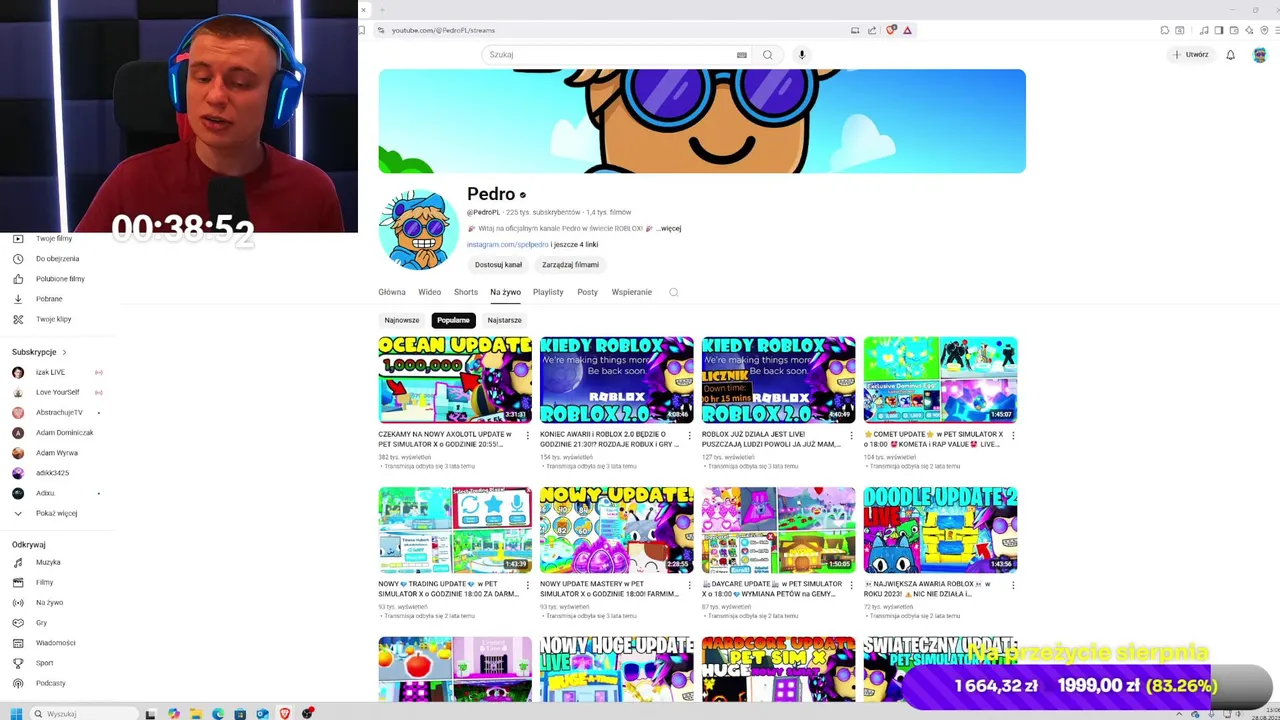
Task: Switch to the Główna channel tab
Action: point(392,292)
